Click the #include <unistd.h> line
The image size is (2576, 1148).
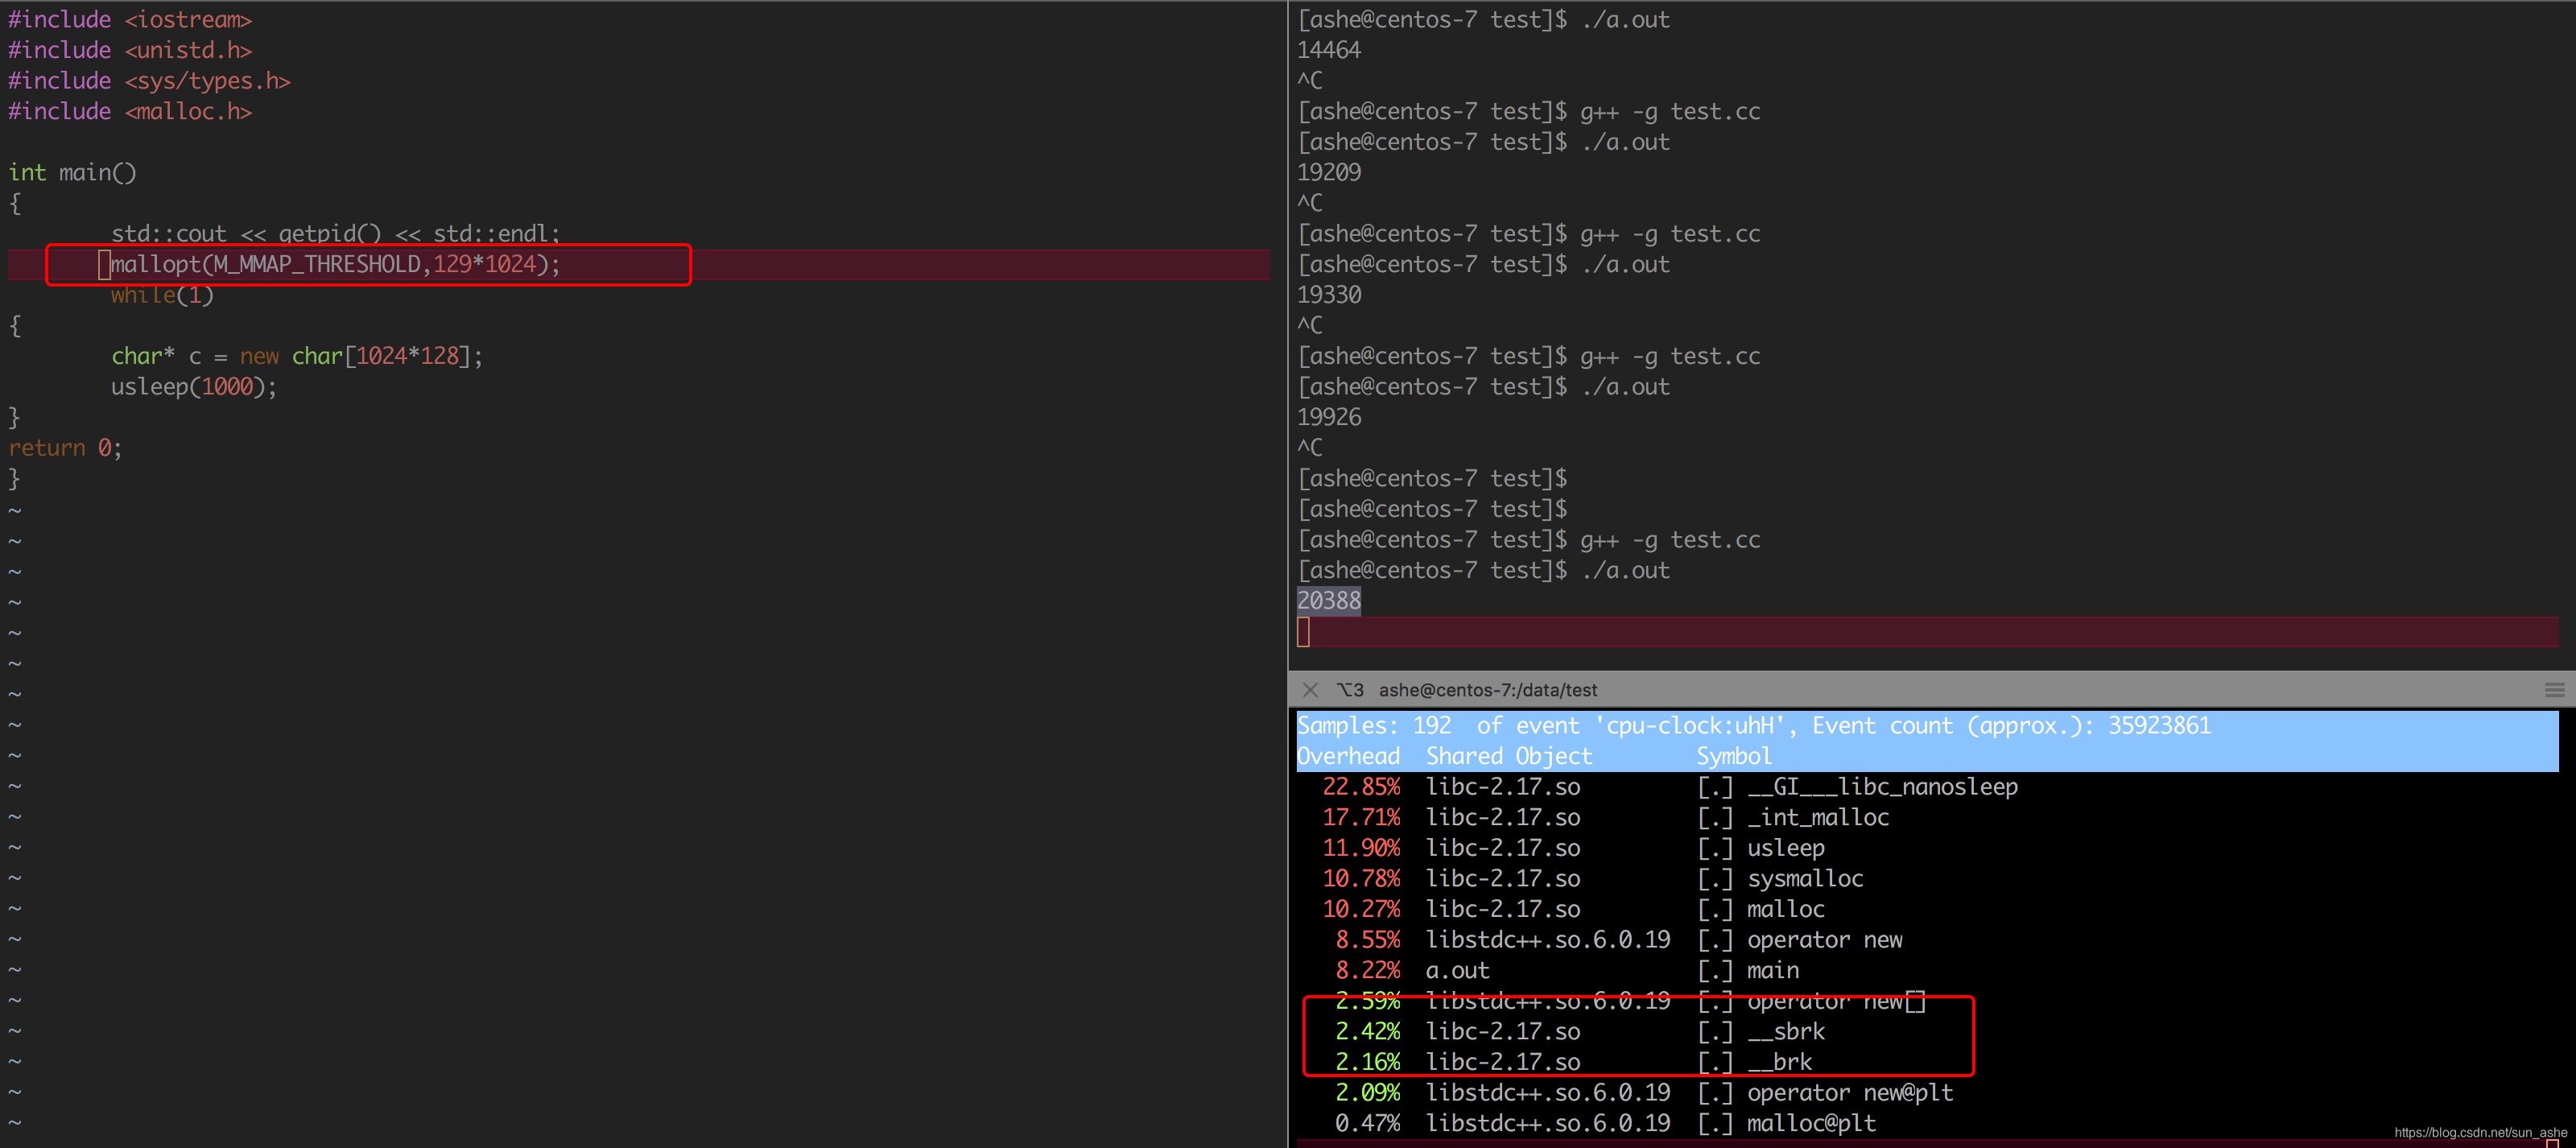[x=130, y=50]
